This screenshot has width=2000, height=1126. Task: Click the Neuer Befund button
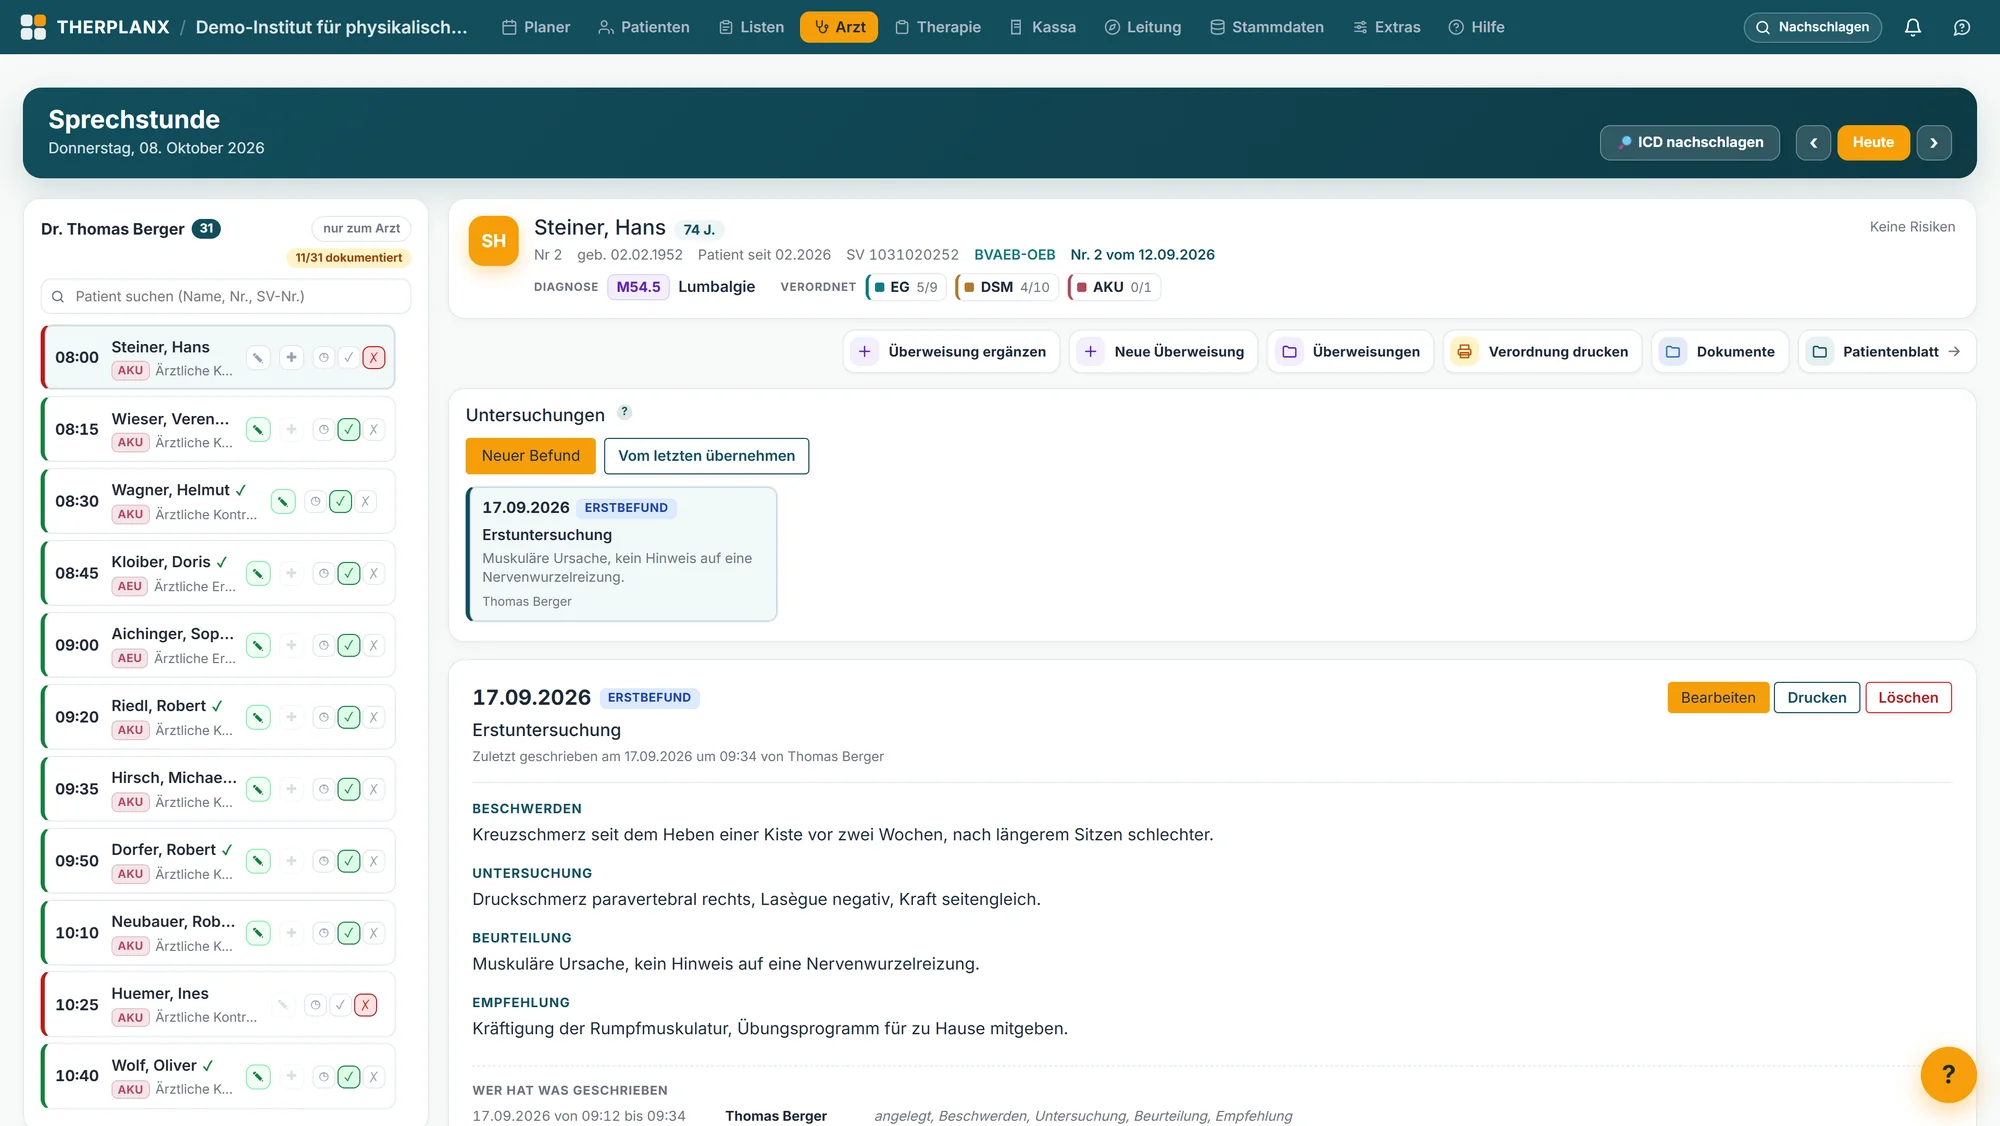pyautogui.click(x=530, y=456)
